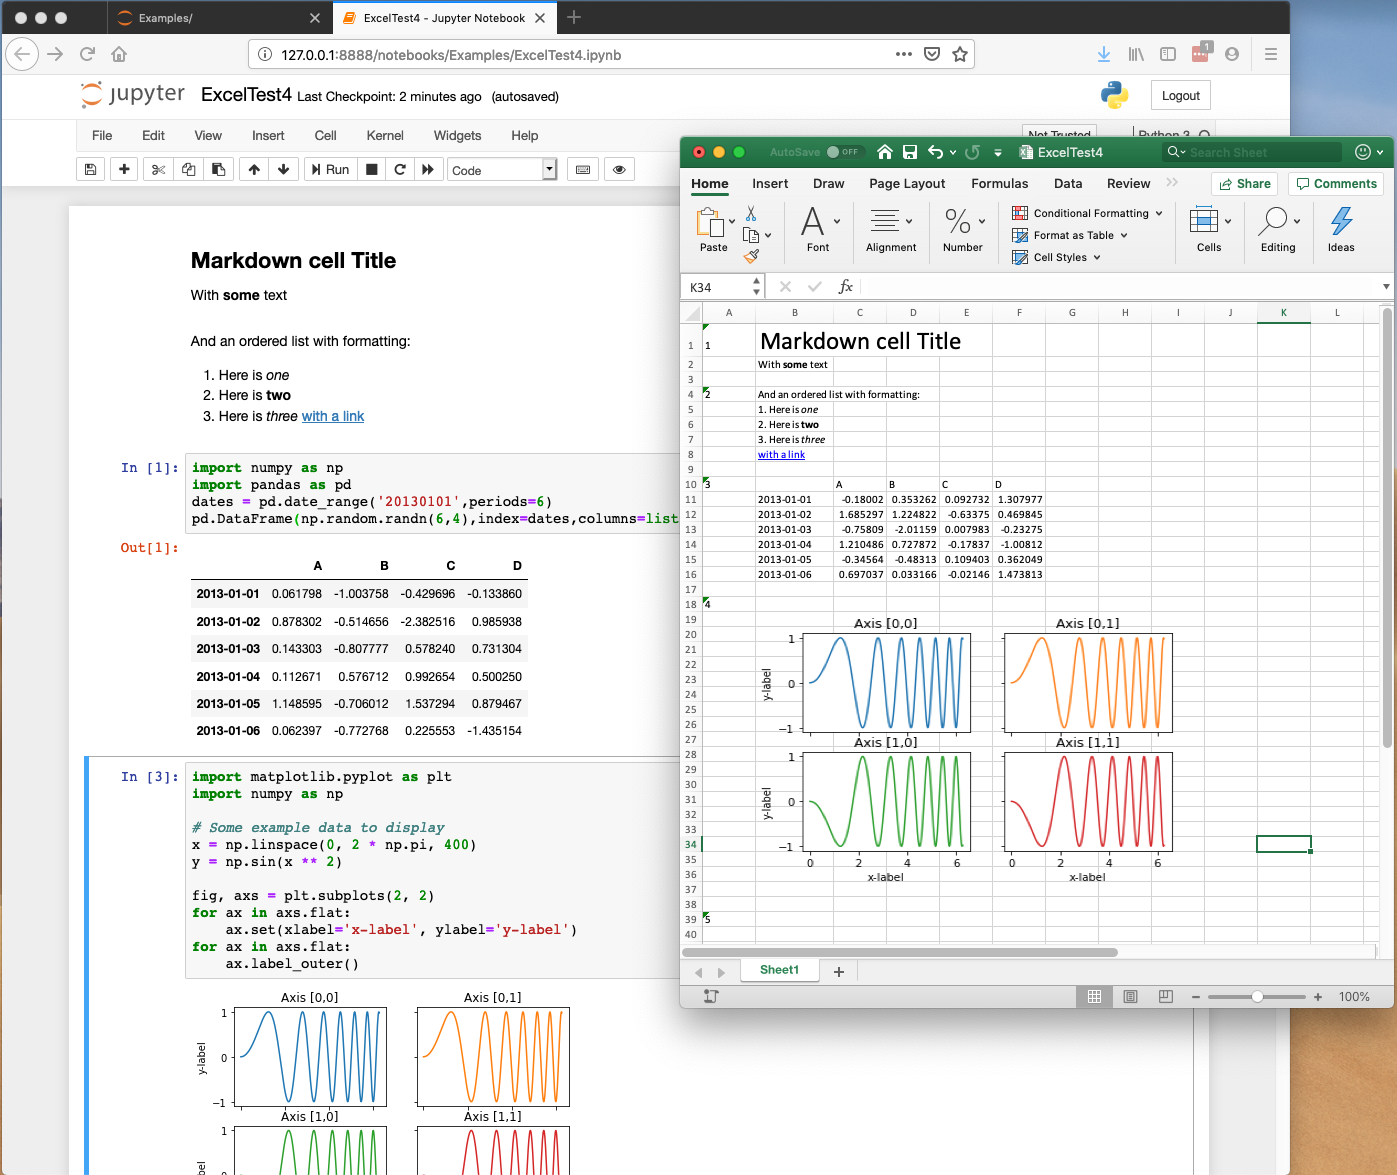Image resolution: width=1397 pixels, height=1175 pixels.
Task: Open the Jupyter Widgets menu
Action: (x=457, y=136)
